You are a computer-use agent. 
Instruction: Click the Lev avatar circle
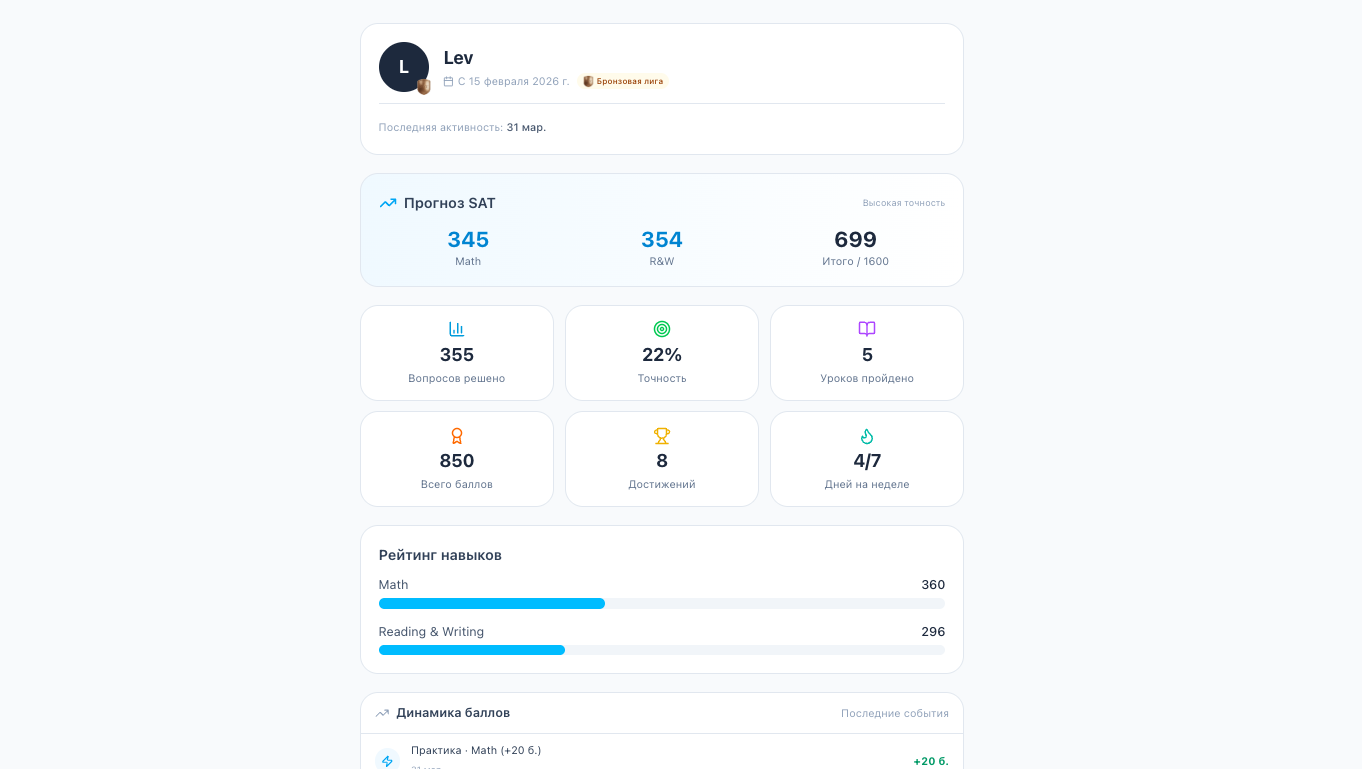click(x=404, y=67)
